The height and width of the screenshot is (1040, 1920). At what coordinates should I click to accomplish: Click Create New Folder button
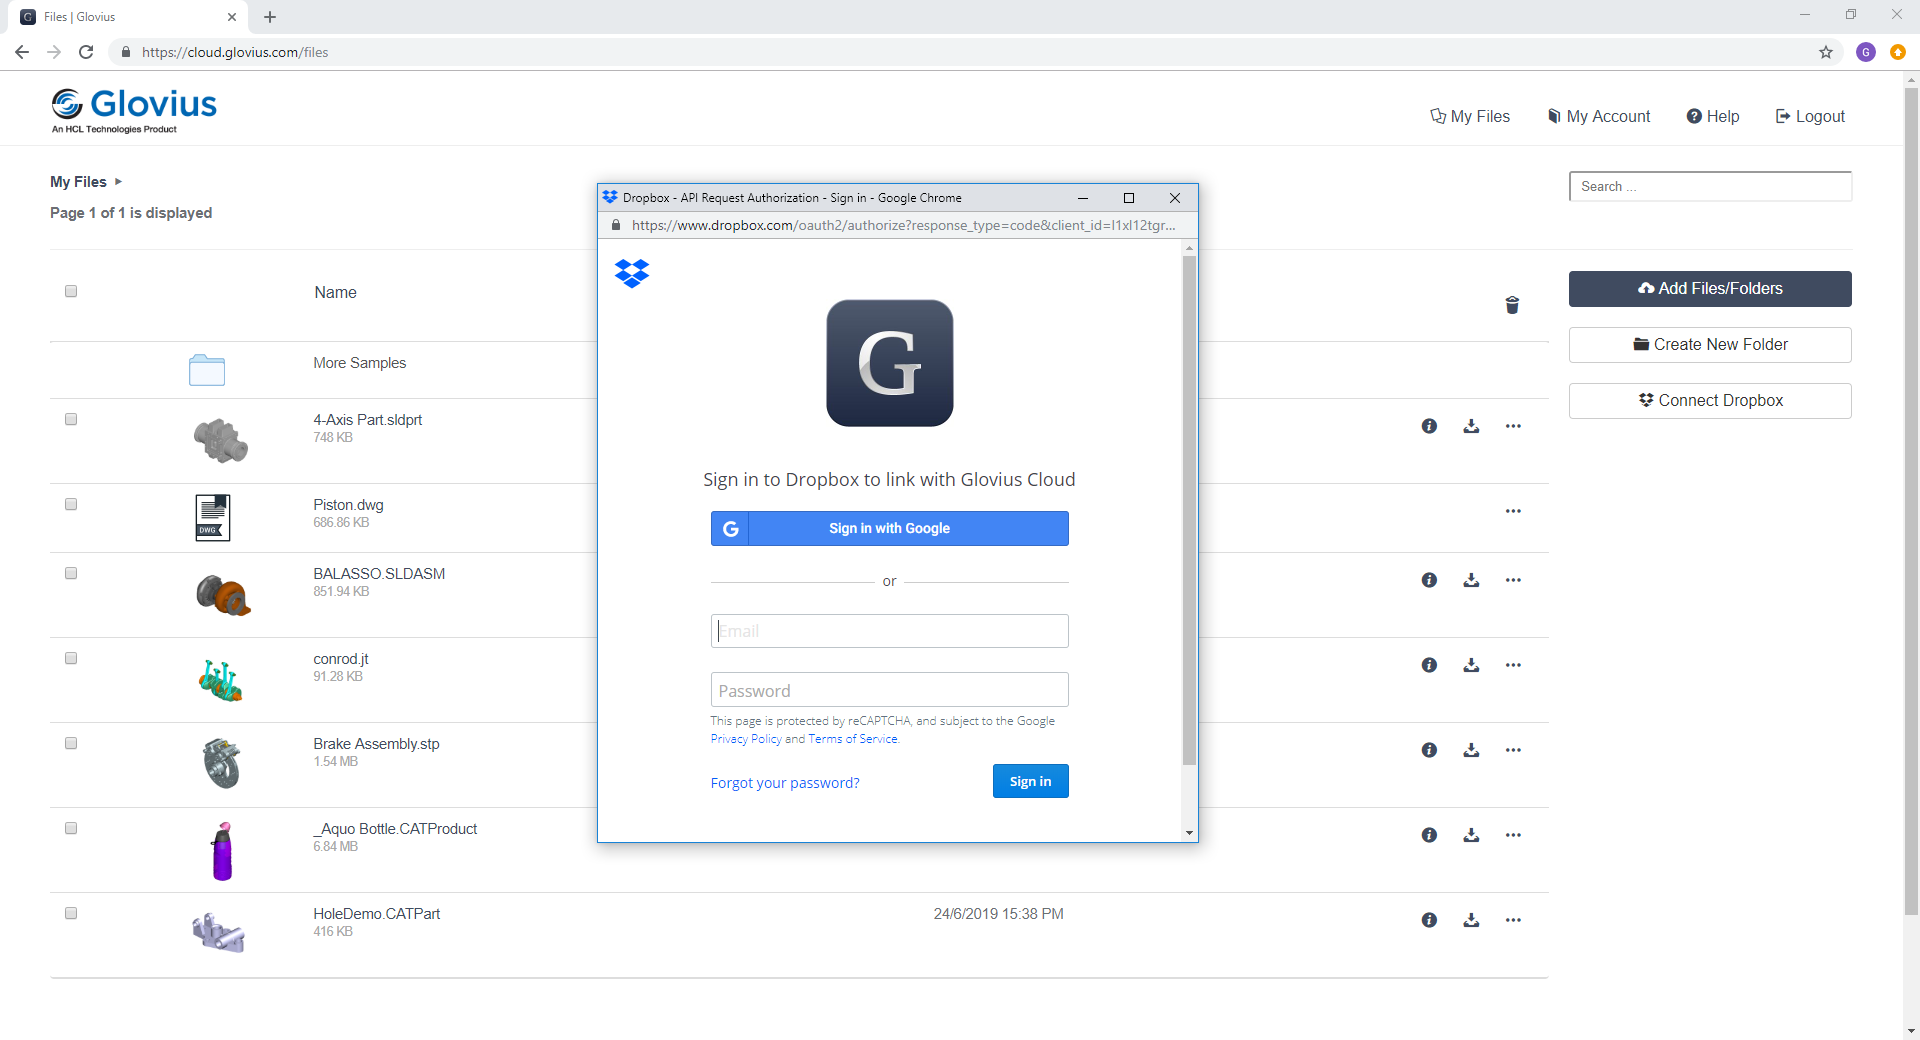click(1710, 345)
